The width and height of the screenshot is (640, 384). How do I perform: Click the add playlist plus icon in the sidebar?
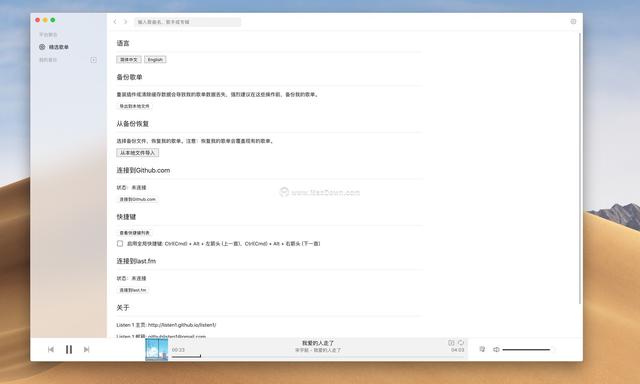(93, 60)
